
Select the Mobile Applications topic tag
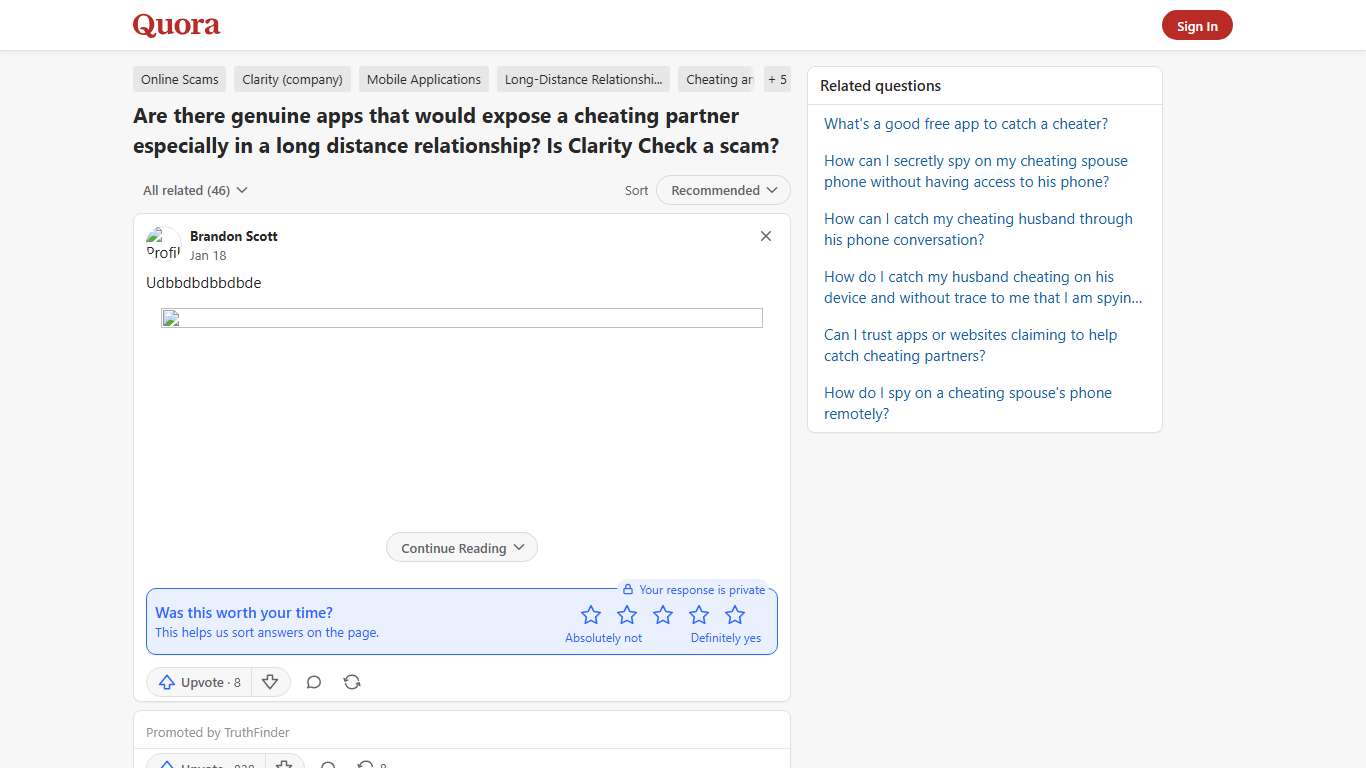click(x=424, y=80)
